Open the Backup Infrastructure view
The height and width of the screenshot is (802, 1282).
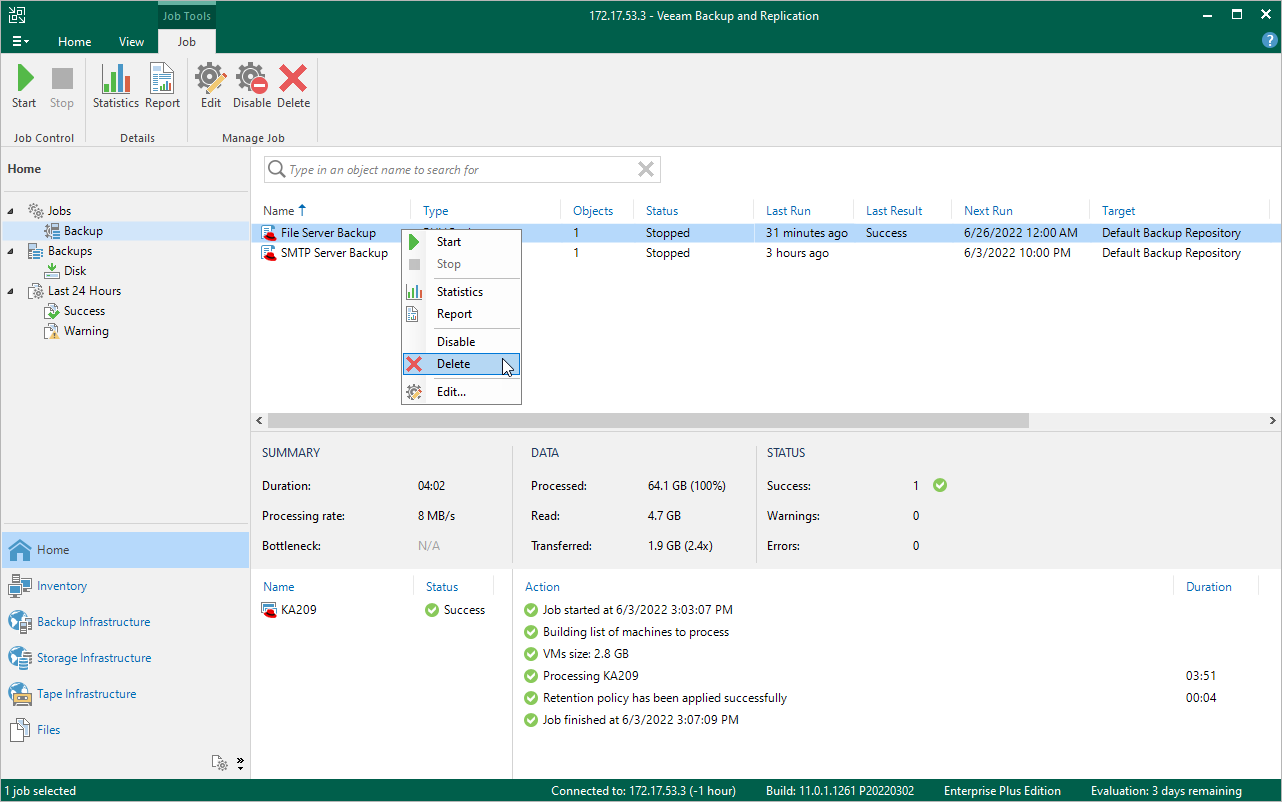point(93,622)
